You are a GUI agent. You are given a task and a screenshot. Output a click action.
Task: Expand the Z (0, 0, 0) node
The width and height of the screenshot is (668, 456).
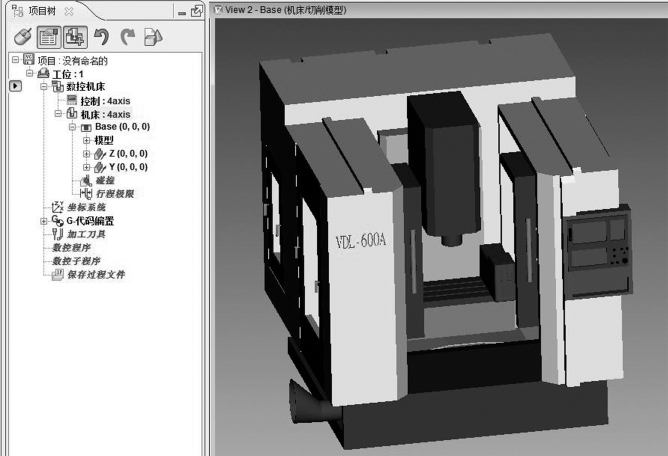(86, 154)
